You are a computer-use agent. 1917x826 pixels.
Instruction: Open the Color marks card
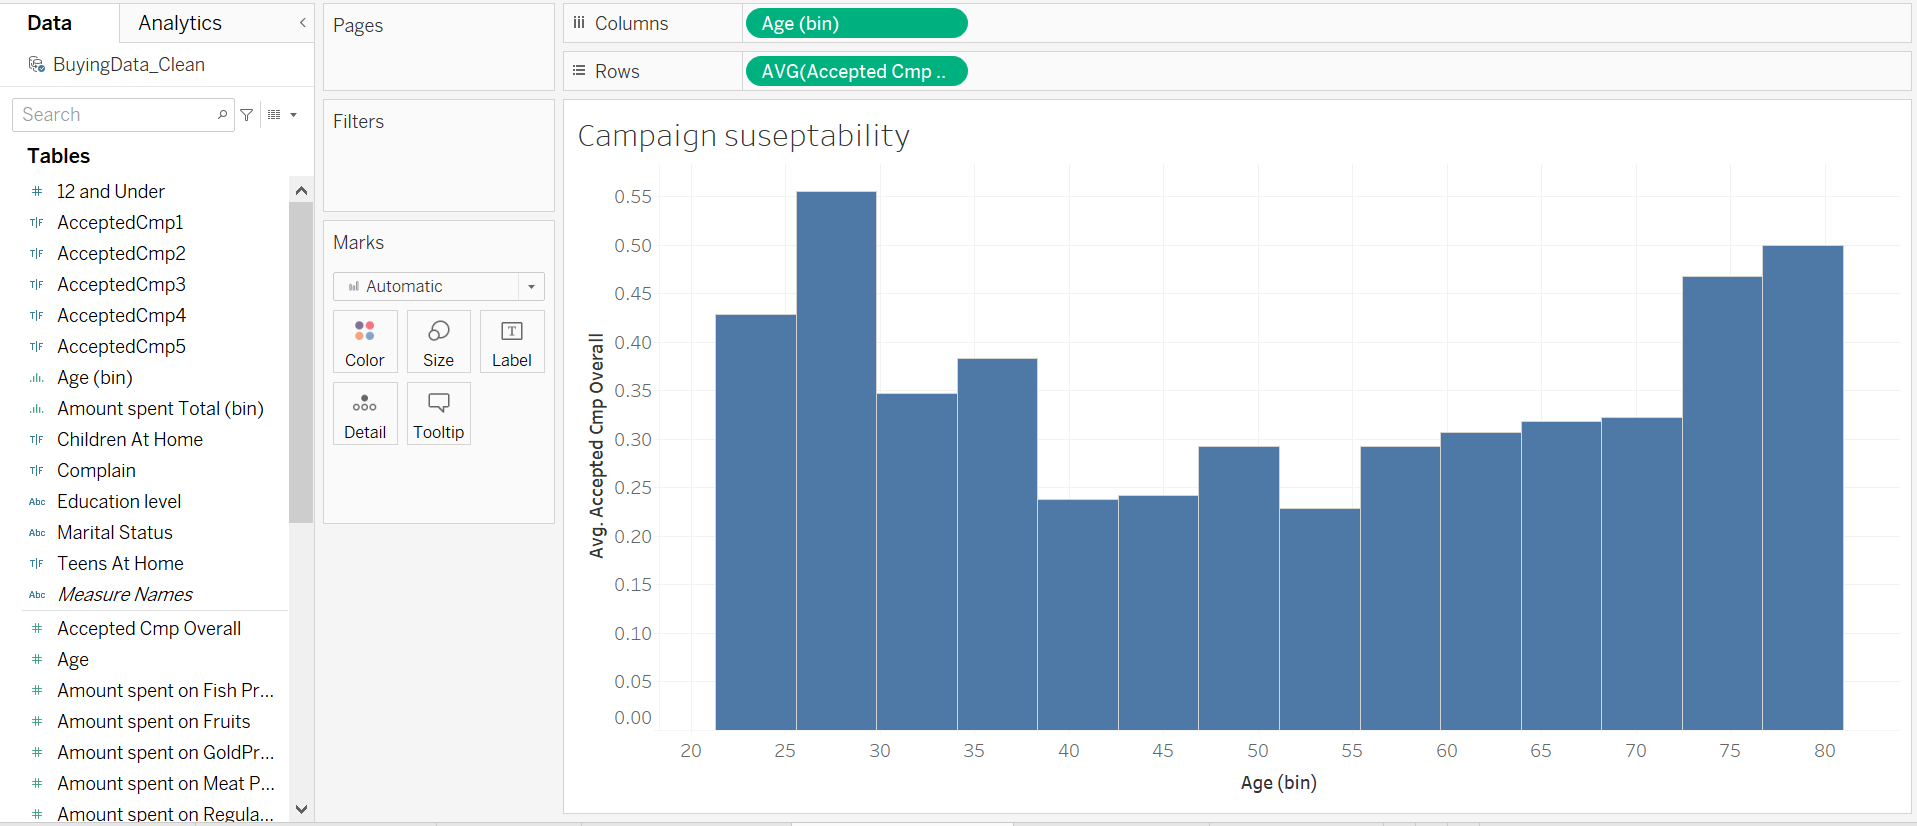365,342
